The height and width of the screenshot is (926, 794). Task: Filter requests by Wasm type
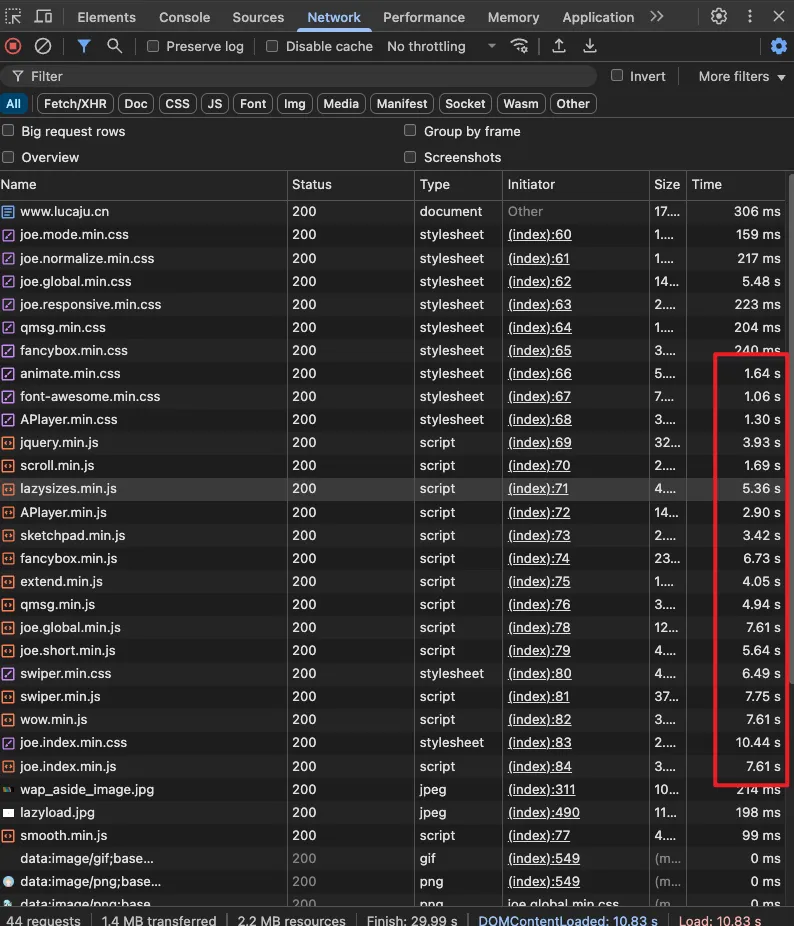pyautogui.click(x=520, y=104)
